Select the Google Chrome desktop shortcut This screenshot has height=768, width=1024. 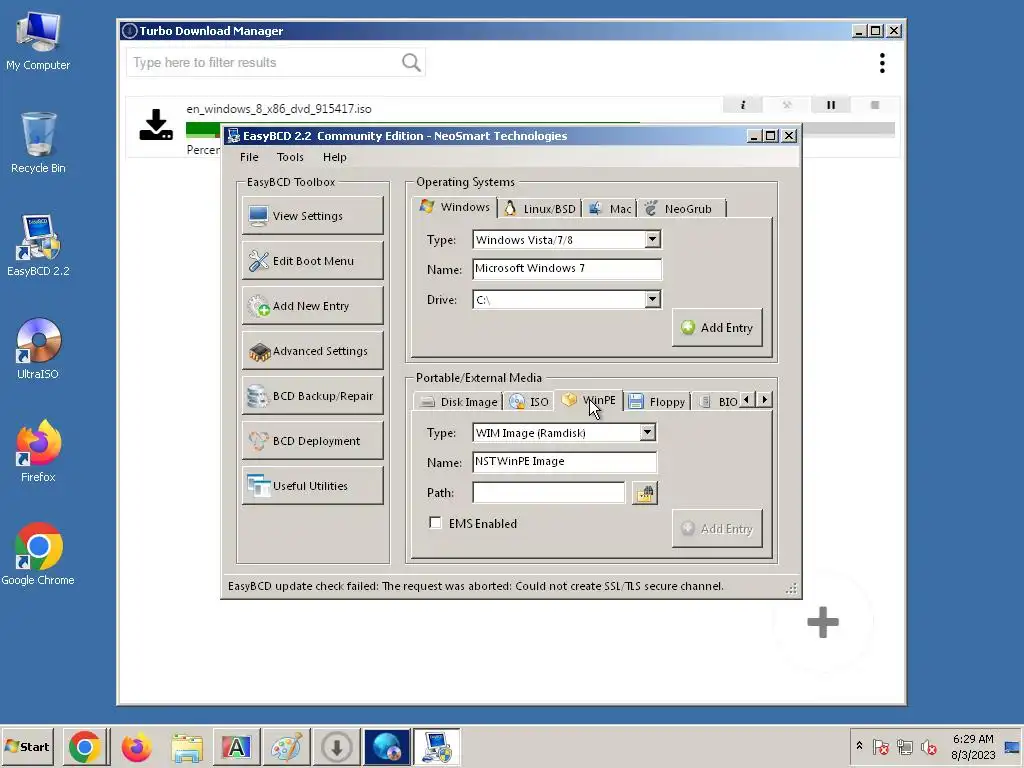point(38,554)
